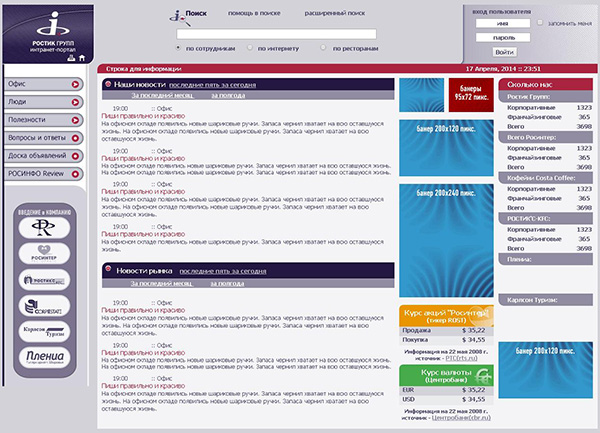Click the search magnifier logo icon
The image size is (600, 433).
[179, 17]
